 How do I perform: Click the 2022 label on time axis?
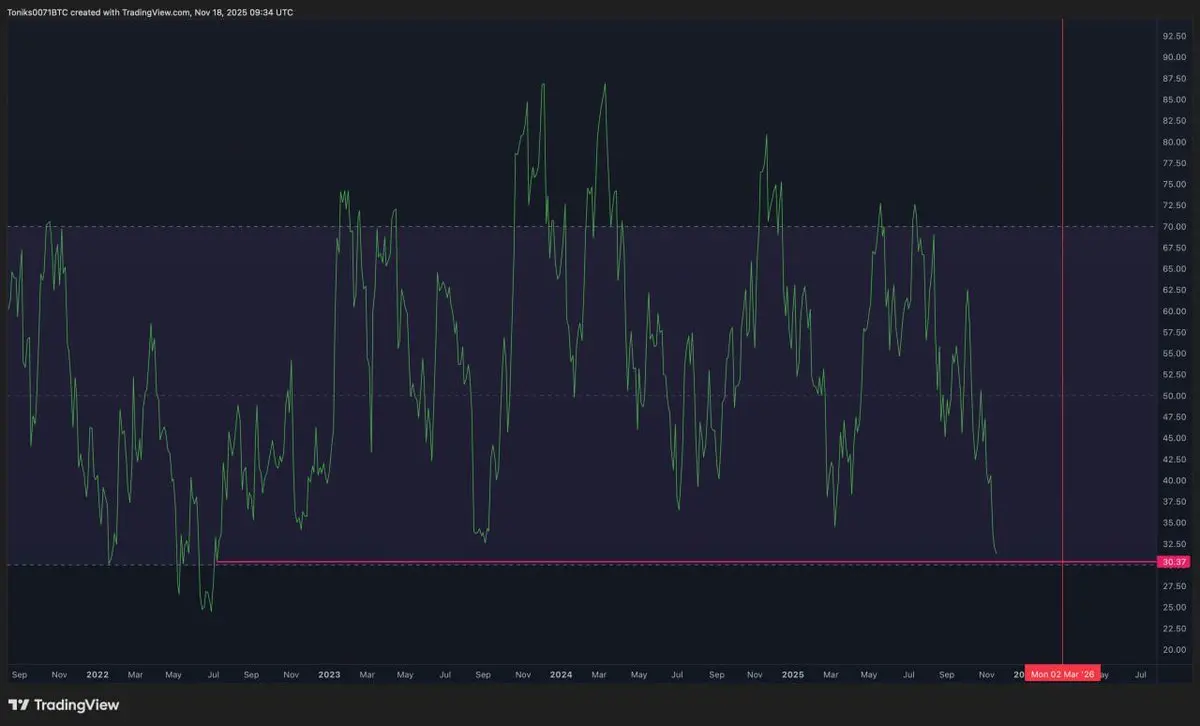(x=97, y=675)
